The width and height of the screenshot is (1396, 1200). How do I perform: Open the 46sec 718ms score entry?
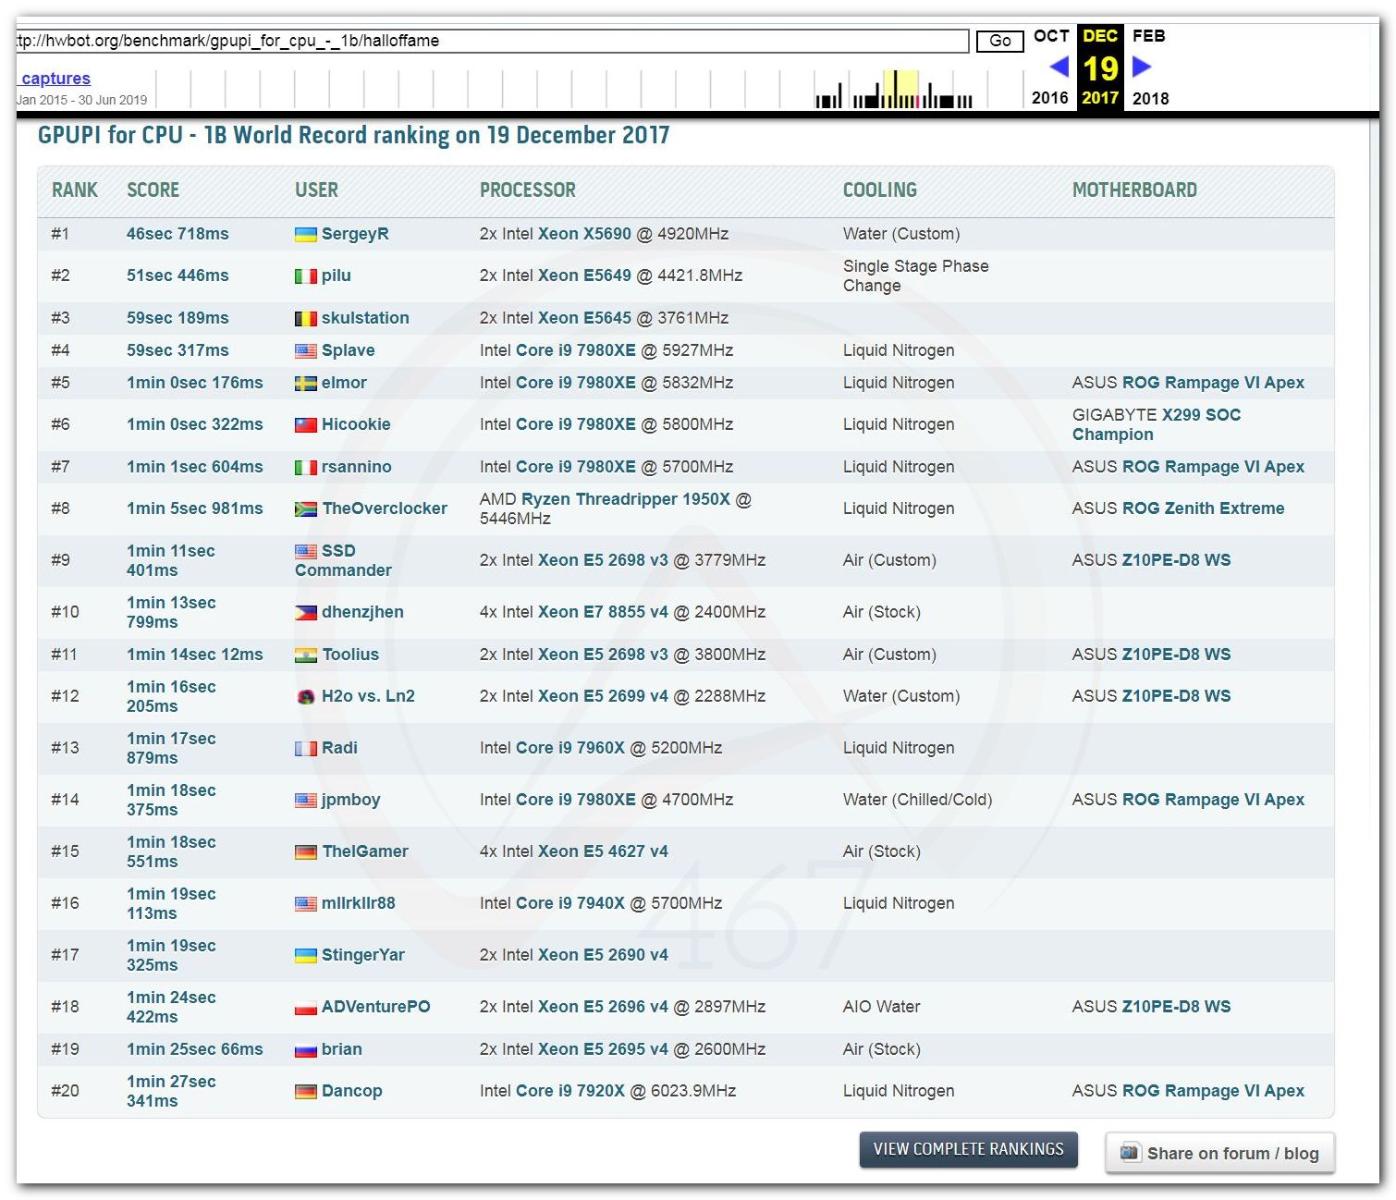(x=177, y=234)
